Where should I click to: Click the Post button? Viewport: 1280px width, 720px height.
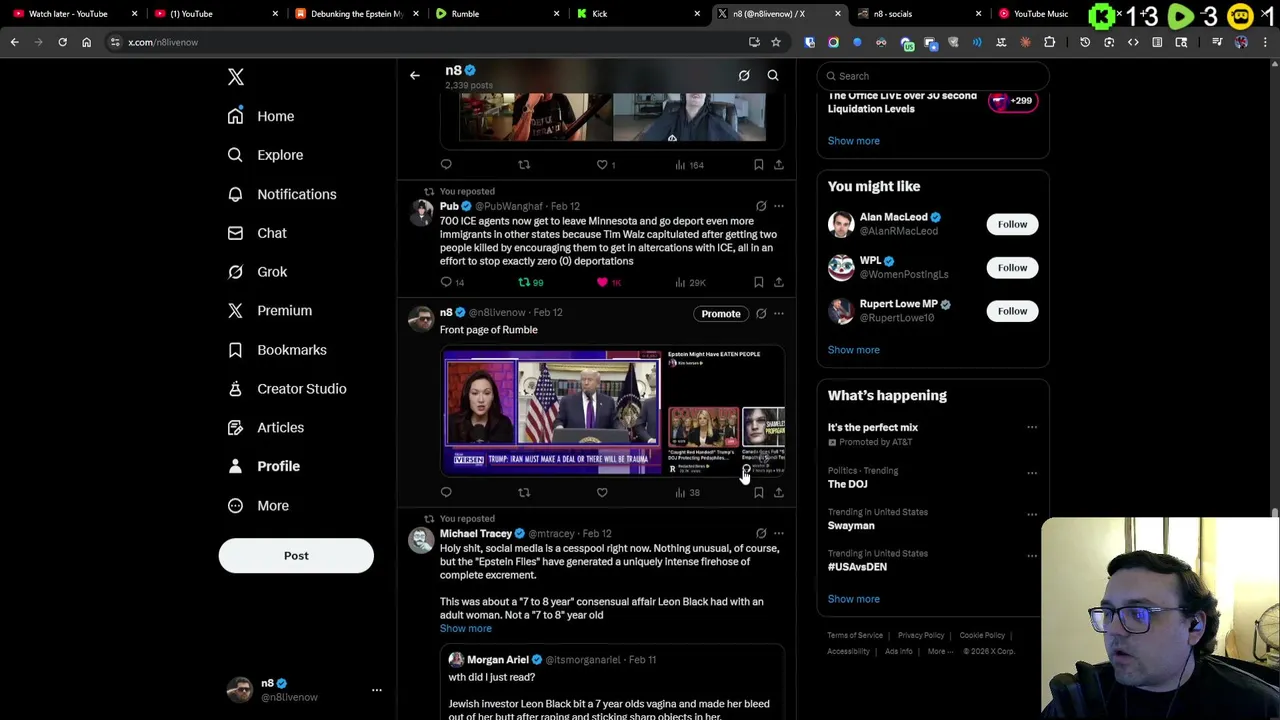296,556
